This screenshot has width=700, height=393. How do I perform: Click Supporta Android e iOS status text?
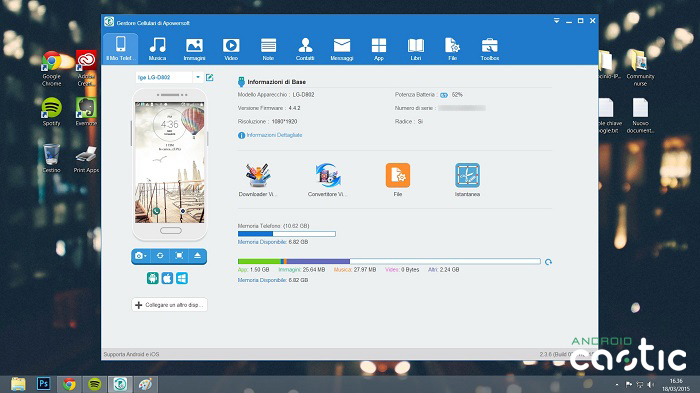[131, 354]
